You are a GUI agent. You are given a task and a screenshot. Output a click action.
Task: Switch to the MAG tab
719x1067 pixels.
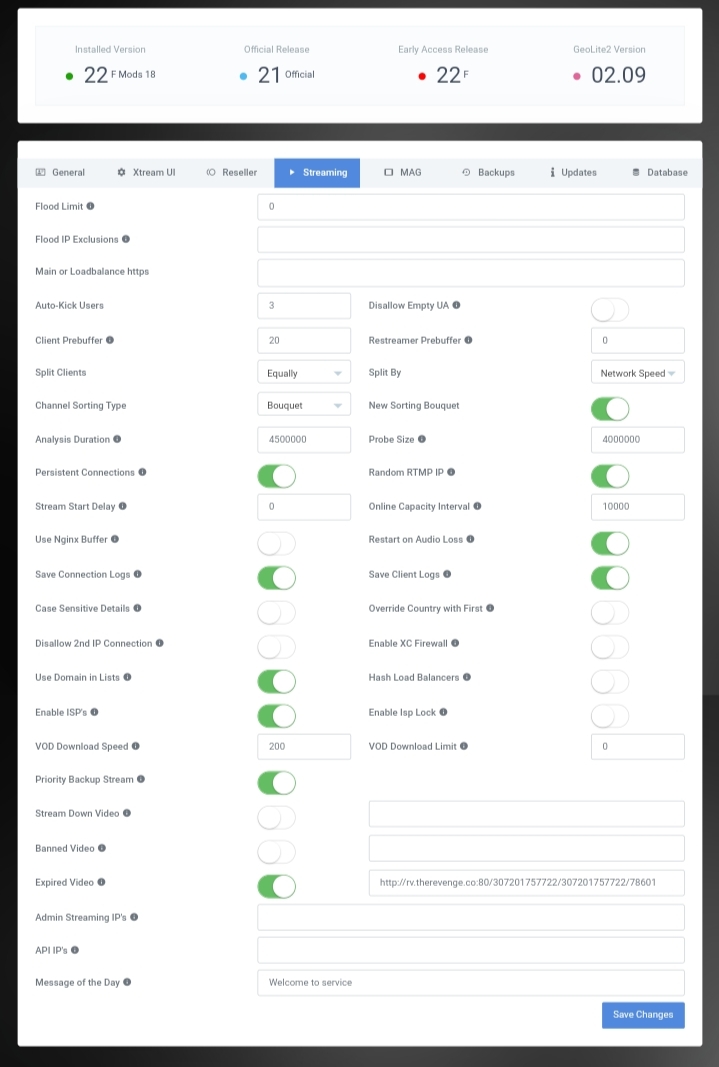pyautogui.click(x=403, y=172)
